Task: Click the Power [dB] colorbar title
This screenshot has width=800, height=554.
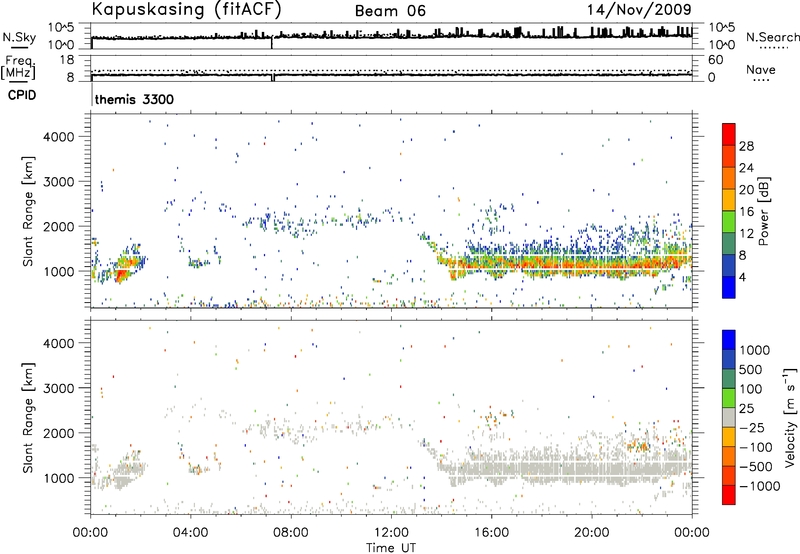Action: 764,211
